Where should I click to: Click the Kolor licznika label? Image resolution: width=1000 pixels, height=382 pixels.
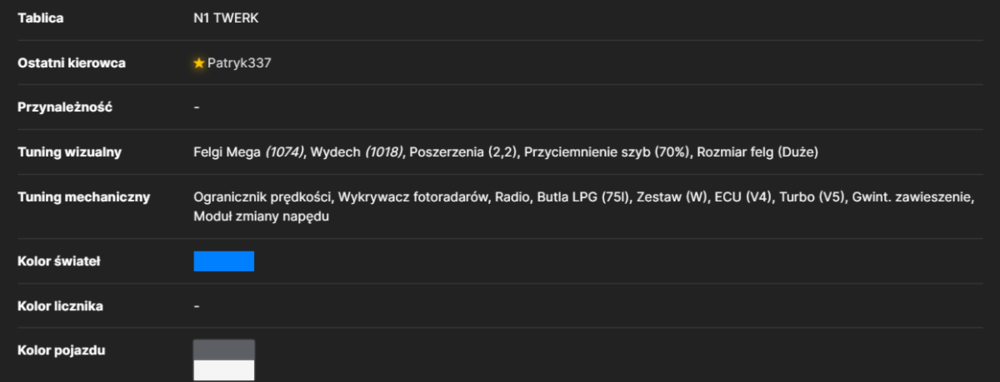[61, 306]
